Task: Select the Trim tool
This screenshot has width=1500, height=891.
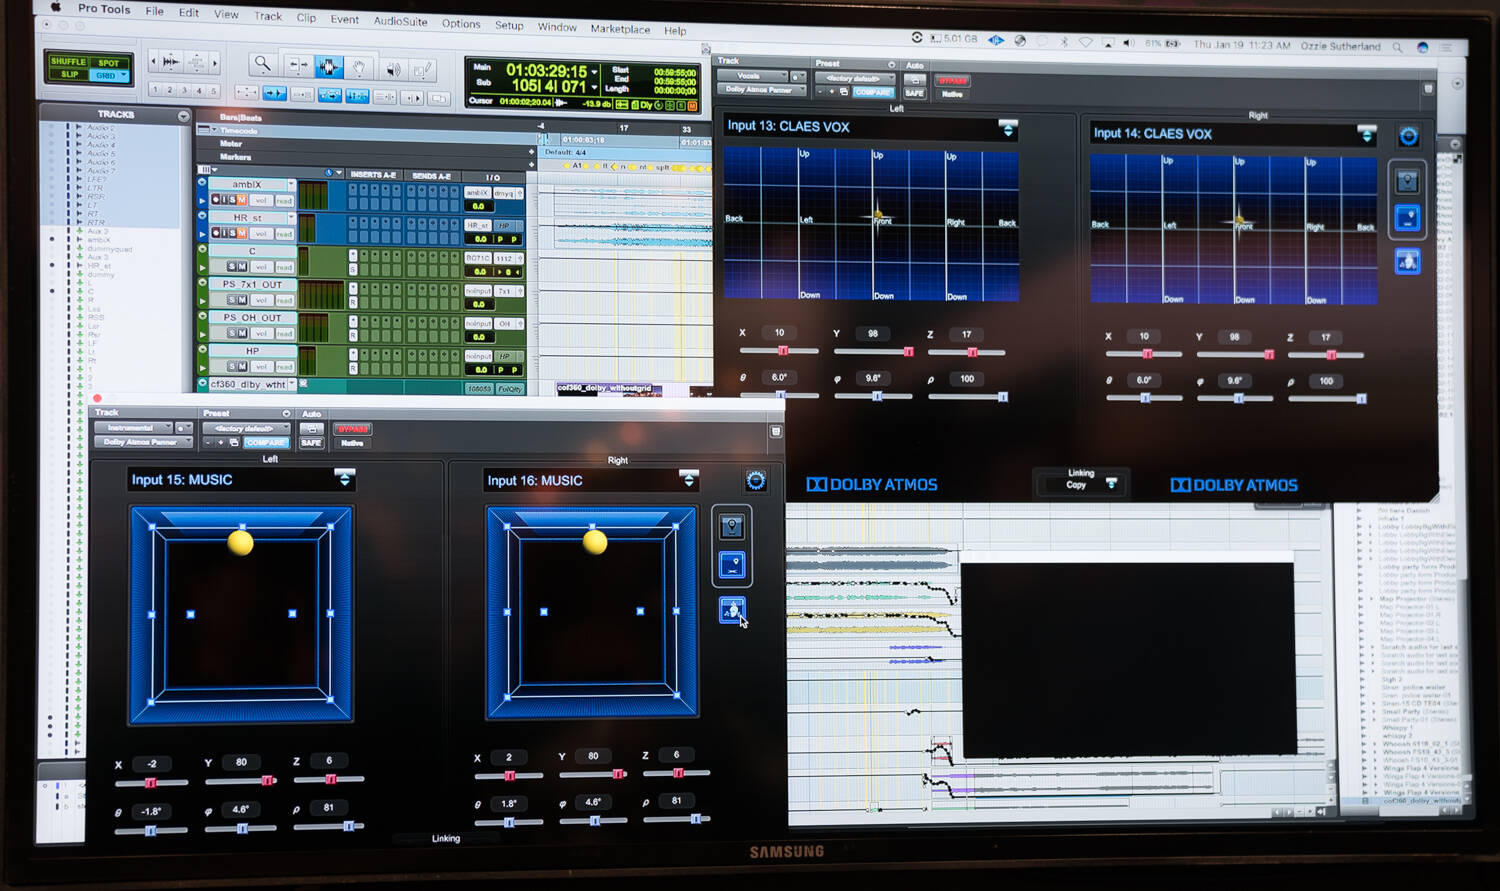Action: [x=298, y=66]
